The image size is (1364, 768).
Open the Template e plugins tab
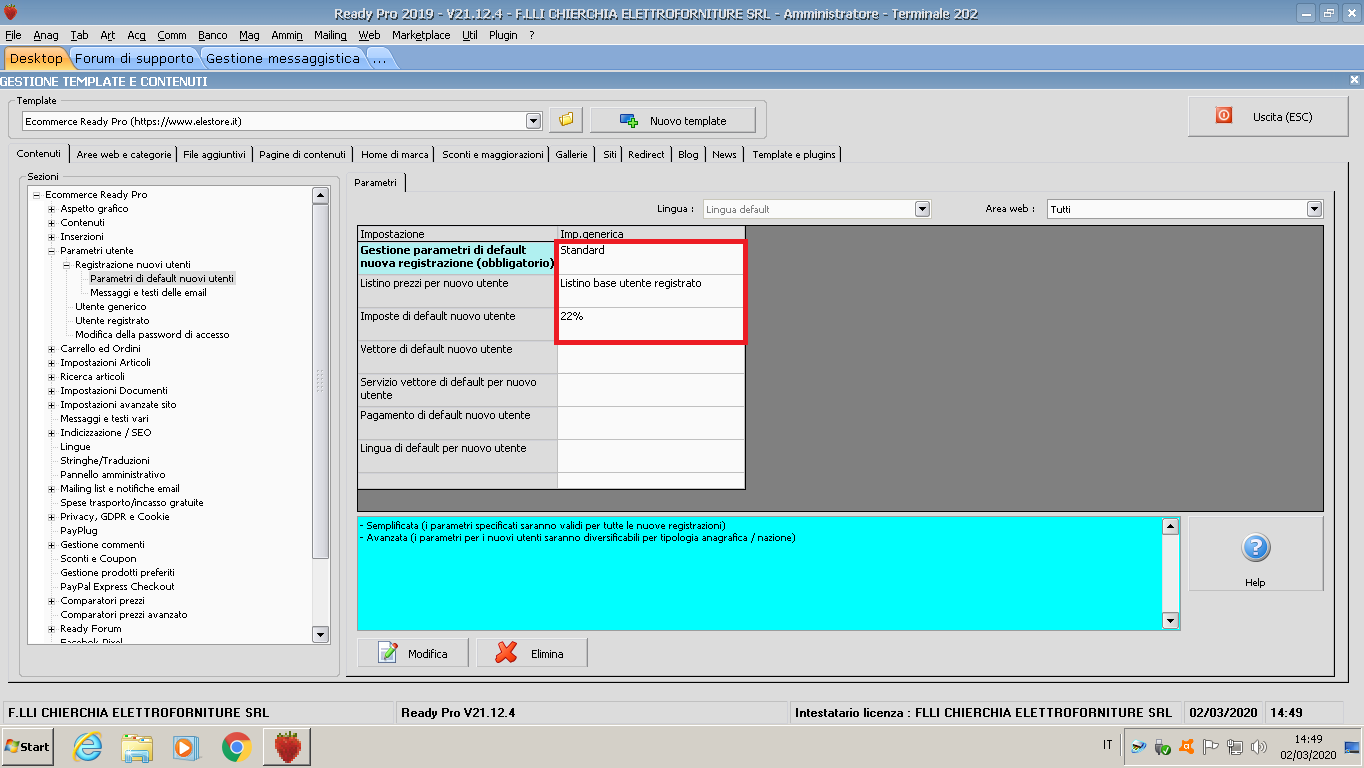click(x=794, y=154)
